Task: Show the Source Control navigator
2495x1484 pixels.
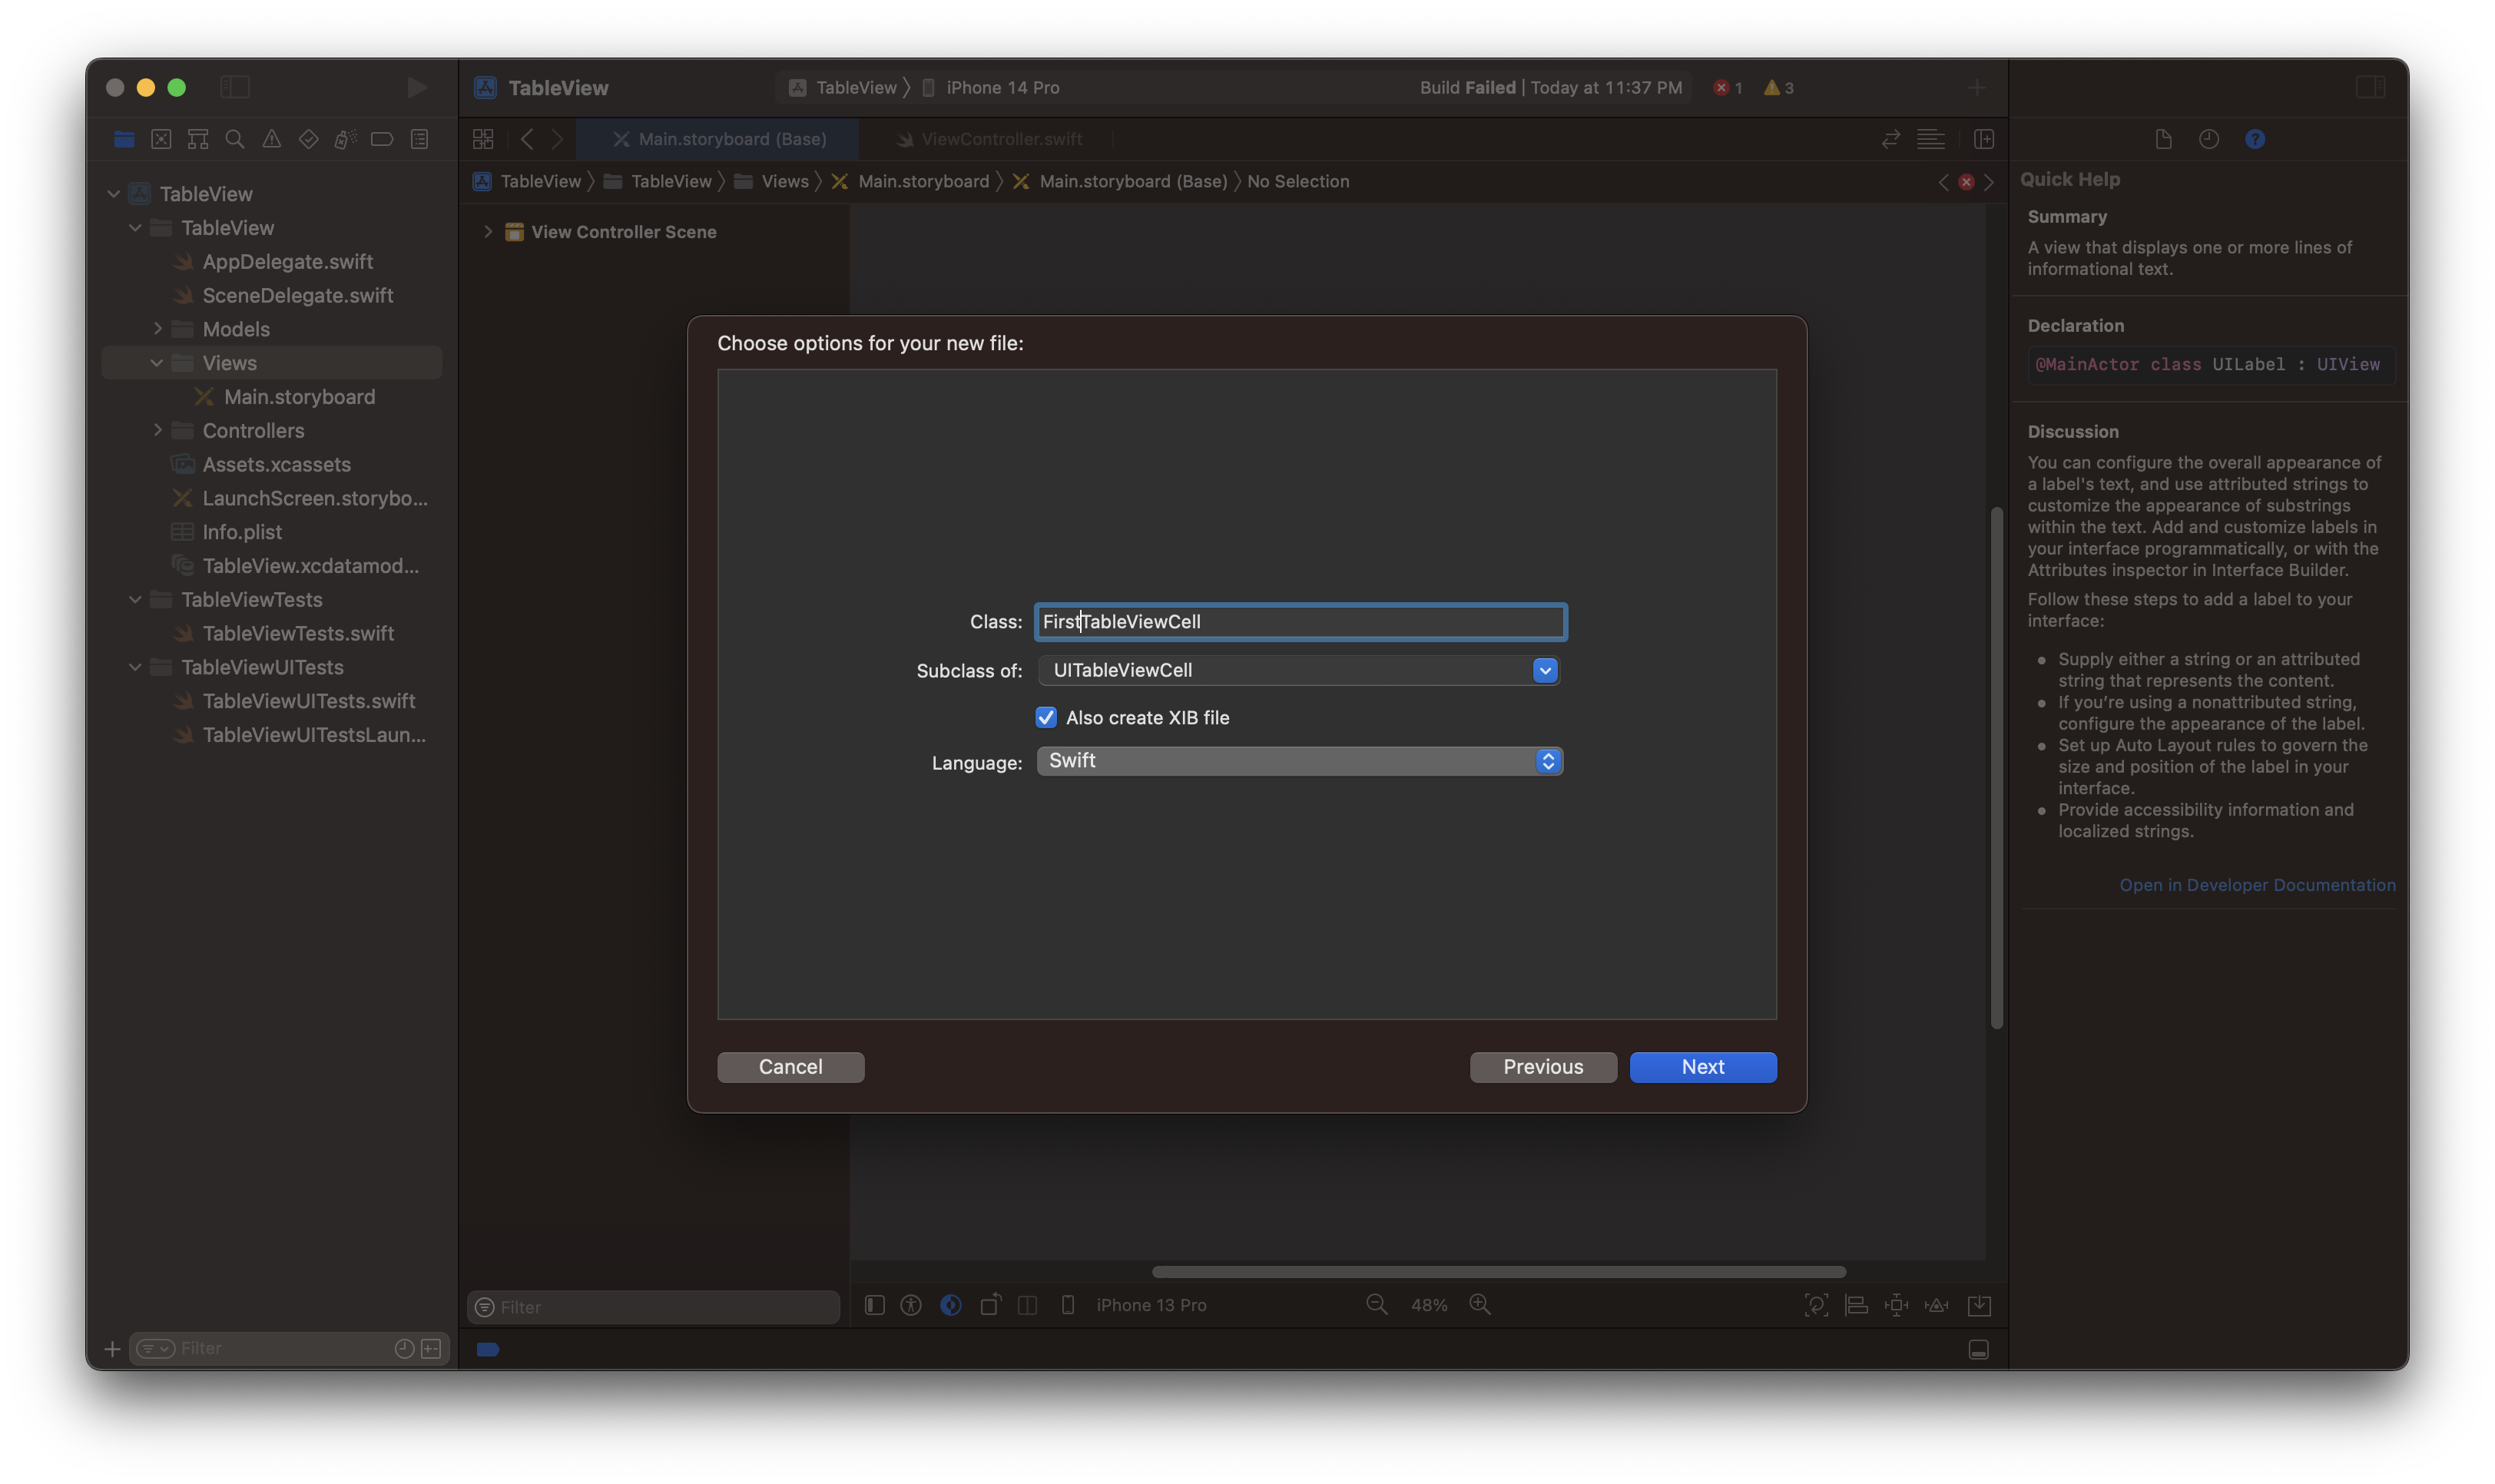Action: 161,139
